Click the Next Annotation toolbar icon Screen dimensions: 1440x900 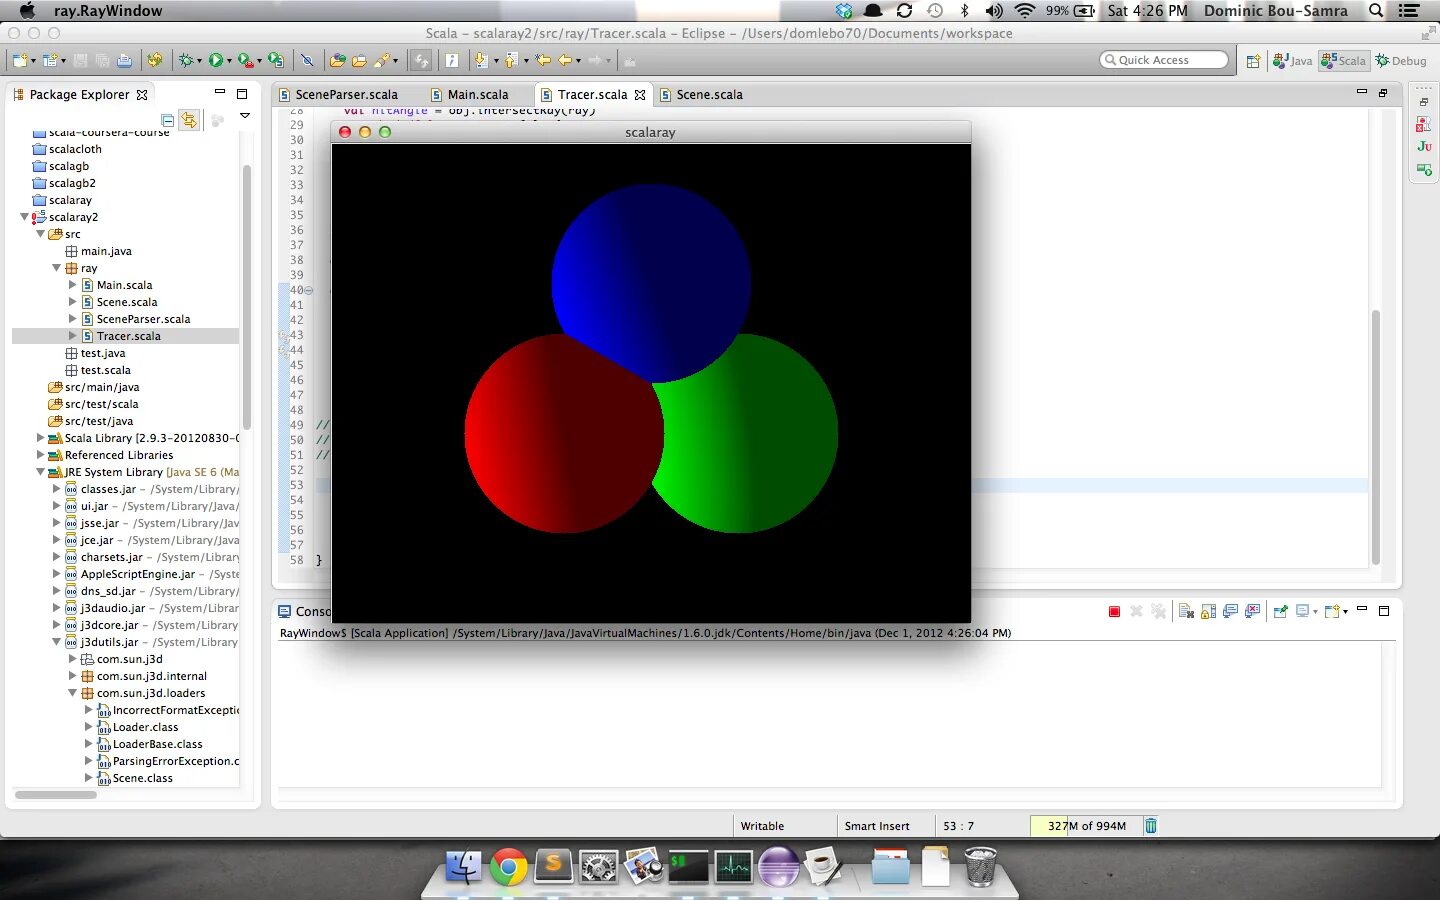[481, 61]
